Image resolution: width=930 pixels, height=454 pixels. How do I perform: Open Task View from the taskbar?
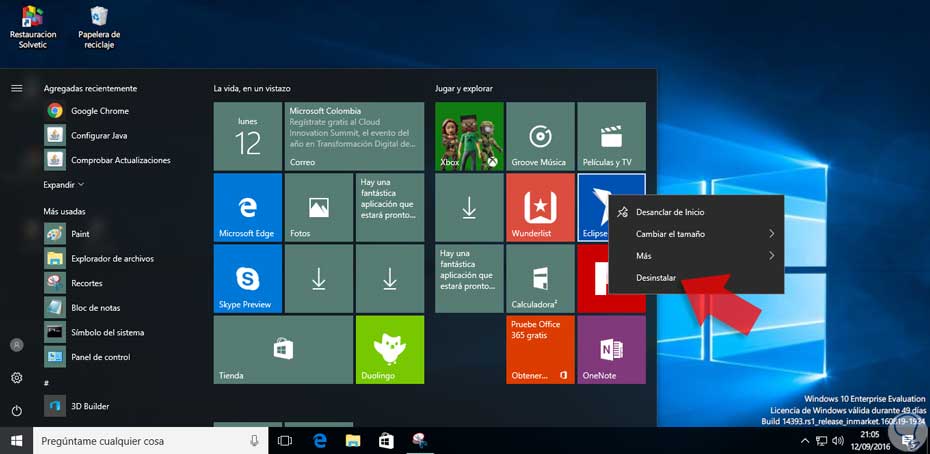point(285,441)
